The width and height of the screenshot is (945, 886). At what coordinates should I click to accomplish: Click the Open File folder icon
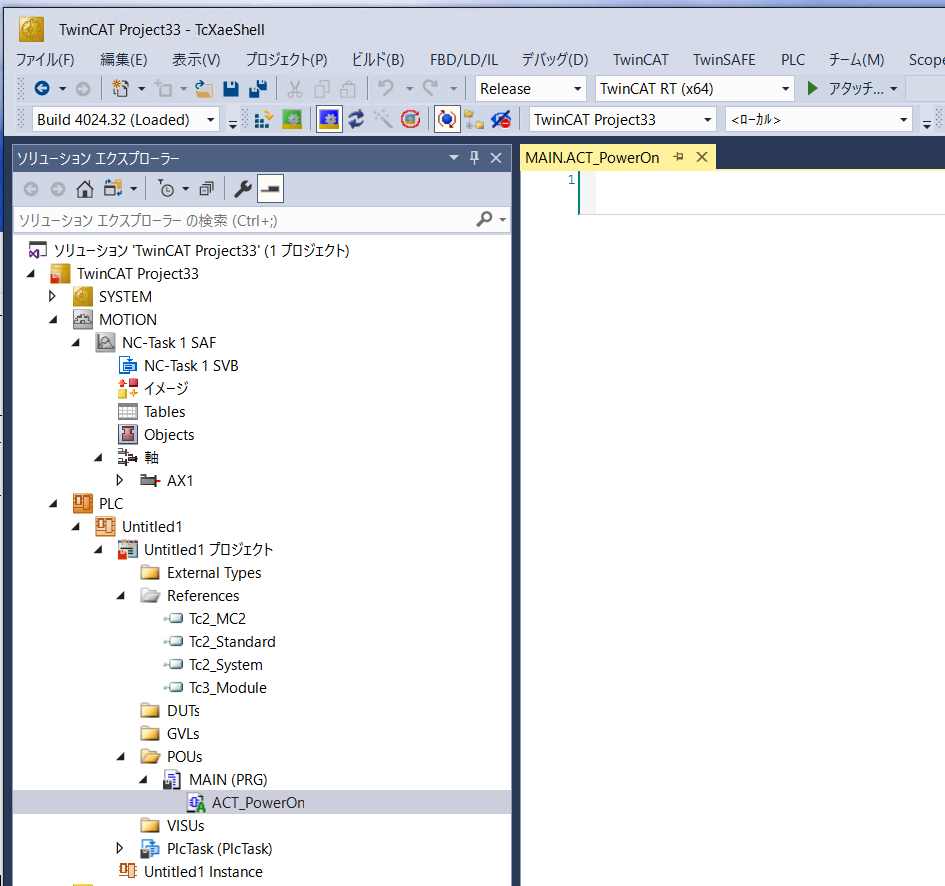[204, 89]
